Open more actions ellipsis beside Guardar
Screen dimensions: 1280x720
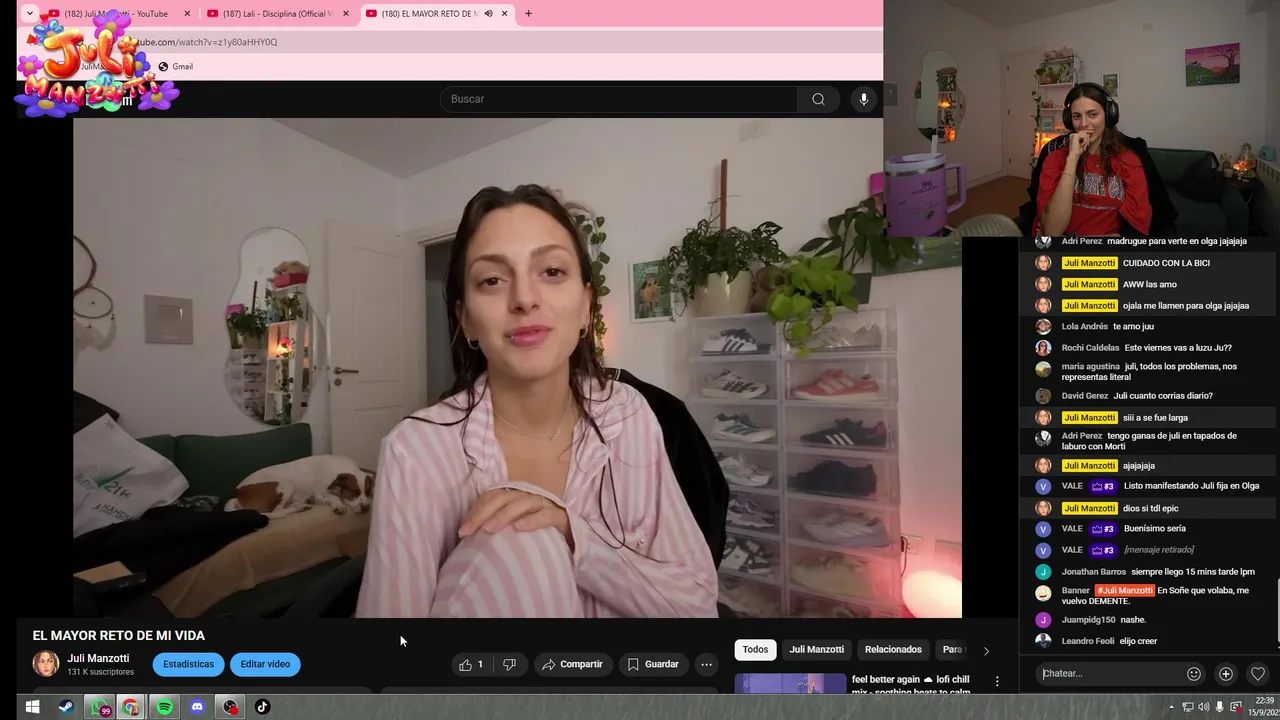(x=707, y=664)
